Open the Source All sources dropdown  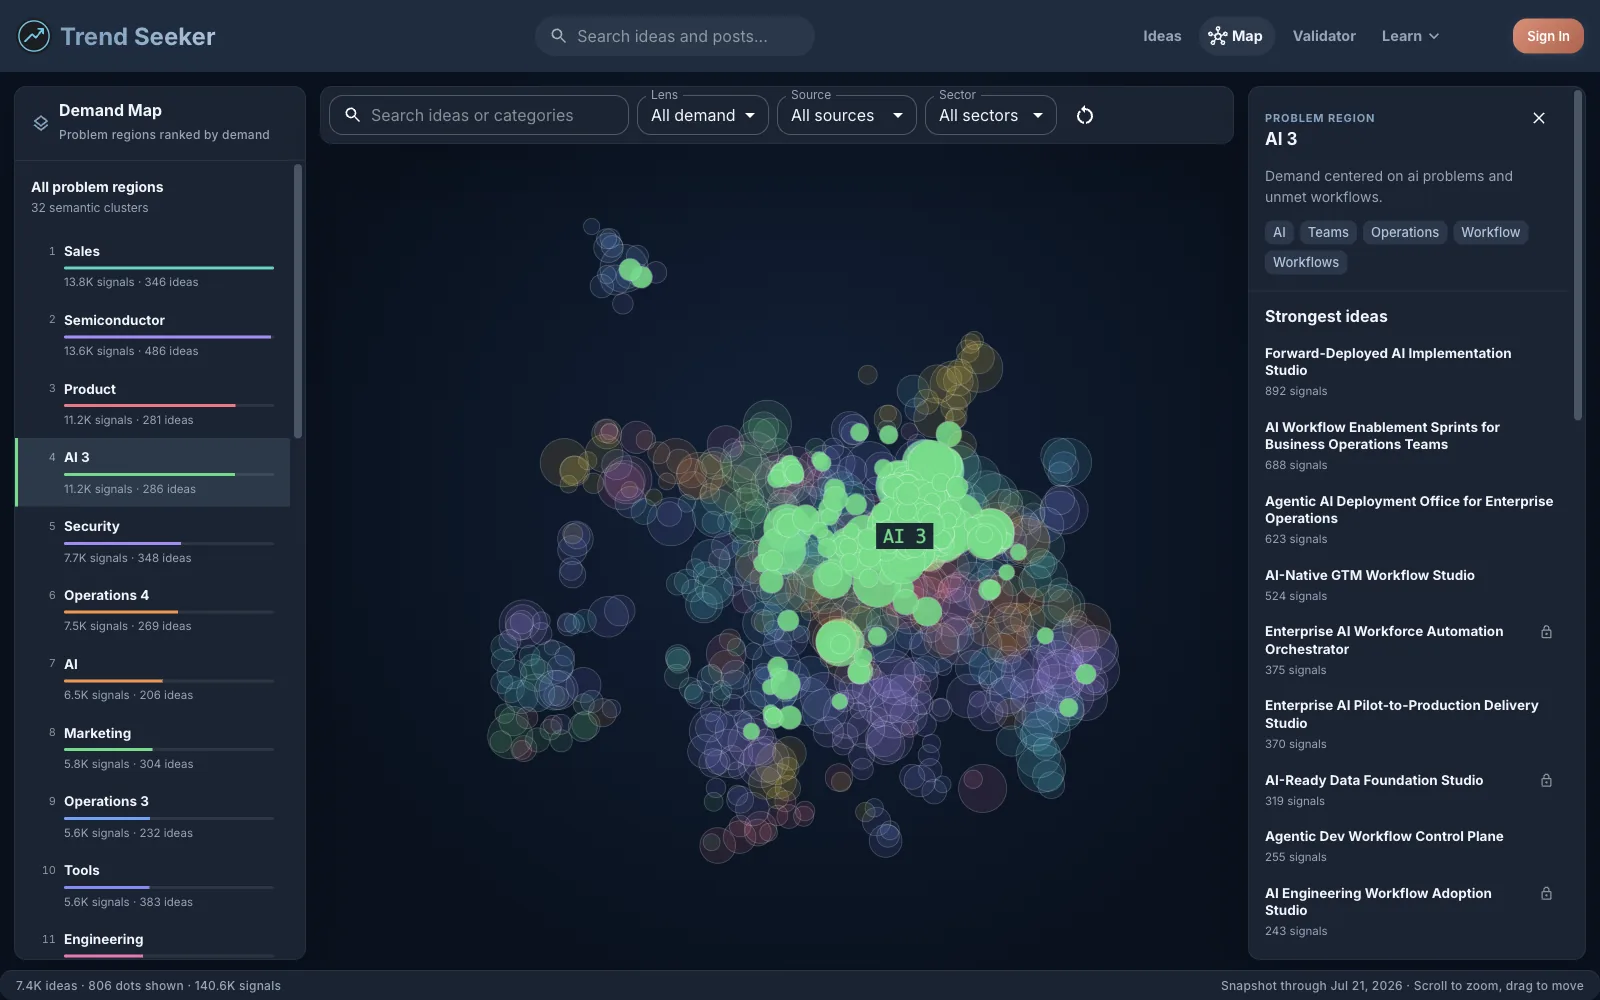click(x=847, y=115)
